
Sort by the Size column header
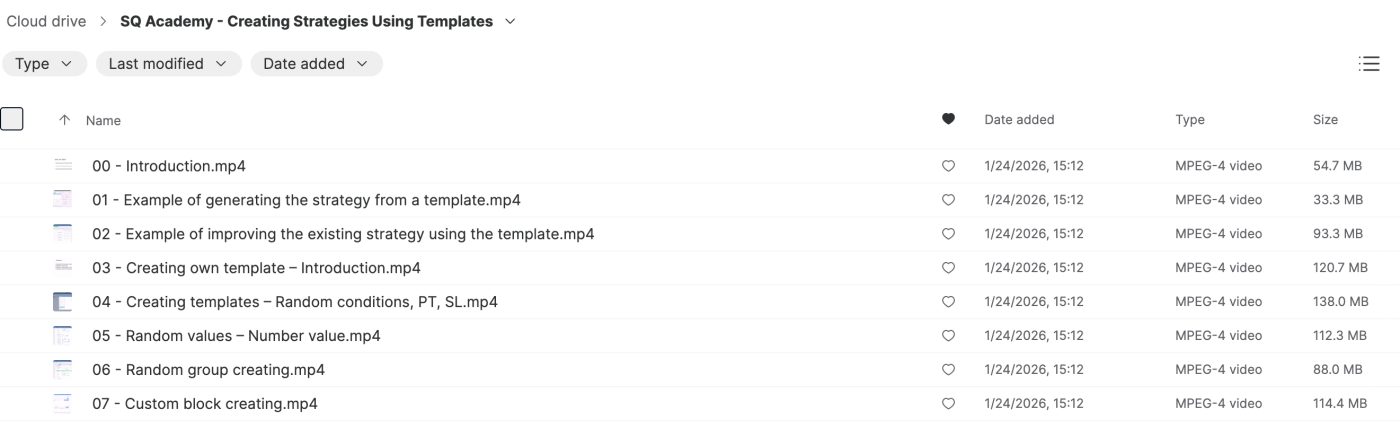[1325, 120]
